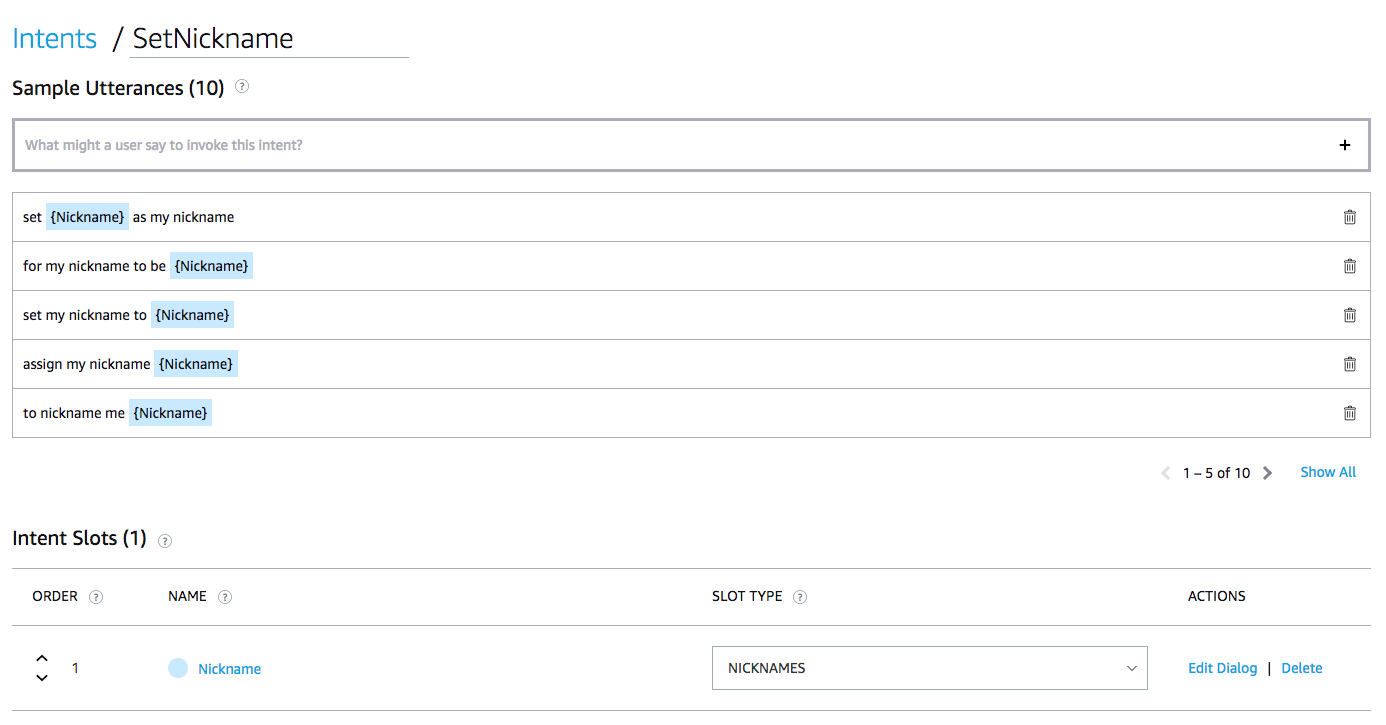Open help icon beside Intent Slots heading
Viewport: 1386px width, 725px height.
pos(165,540)
